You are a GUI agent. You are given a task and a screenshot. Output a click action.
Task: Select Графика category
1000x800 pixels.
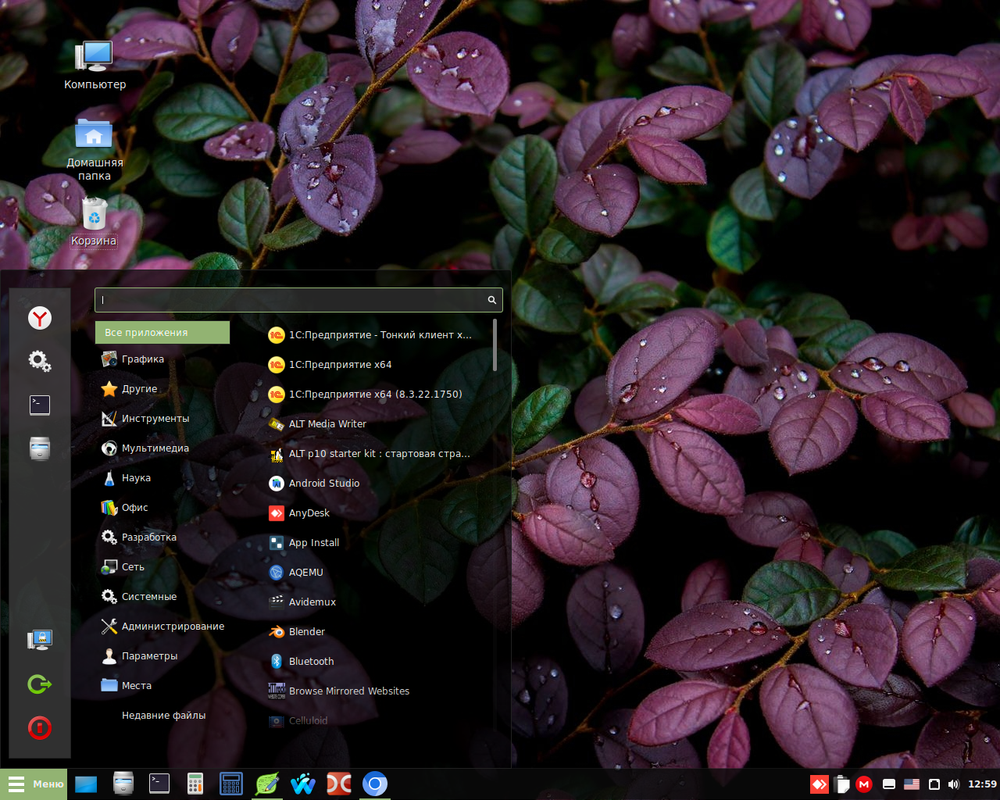[x=162, y=359]
